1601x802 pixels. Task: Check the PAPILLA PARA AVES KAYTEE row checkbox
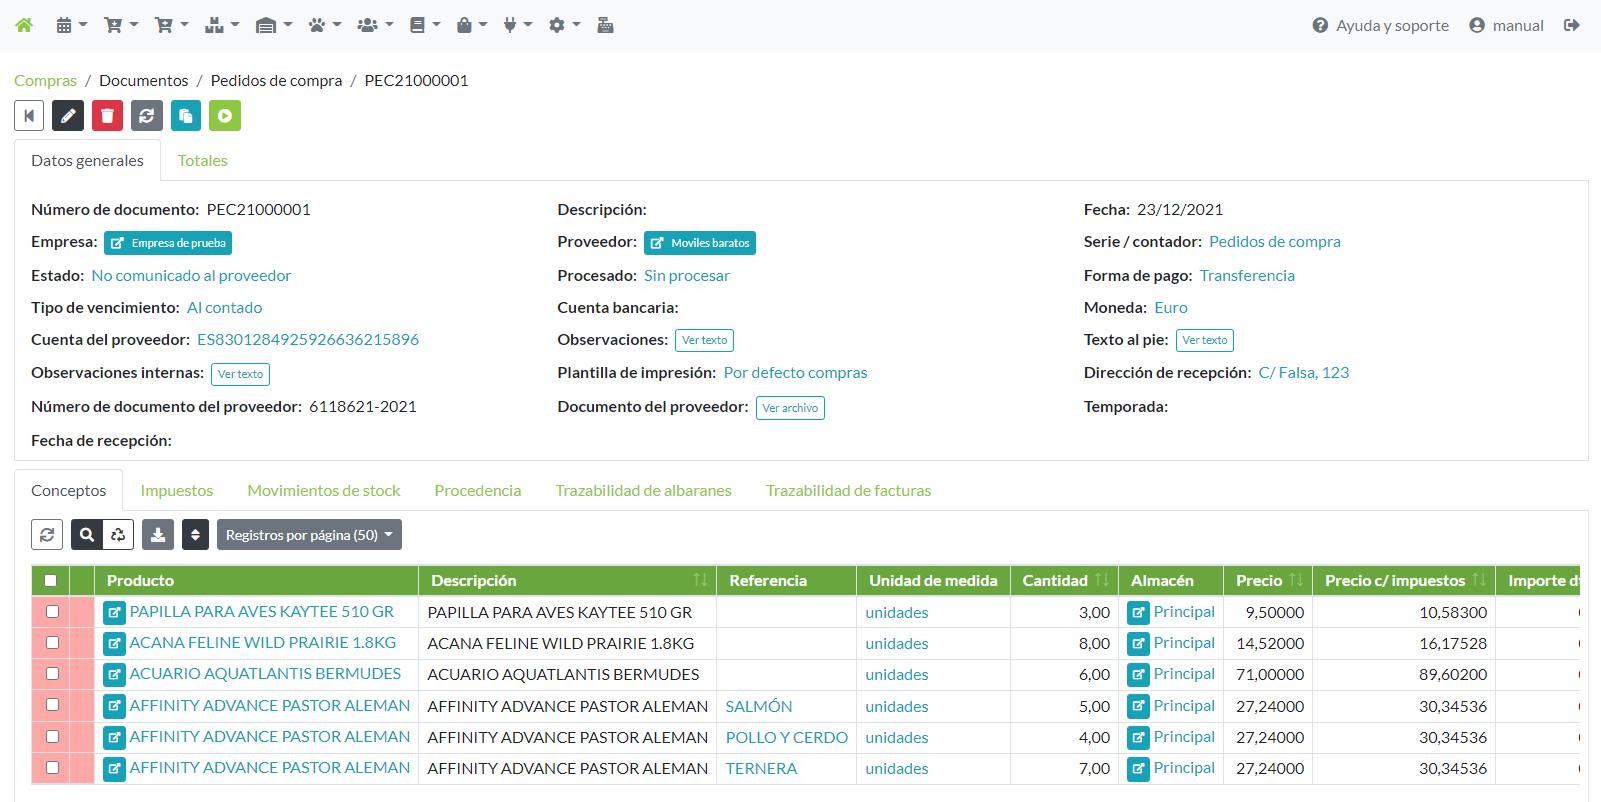tap(52, 612)
